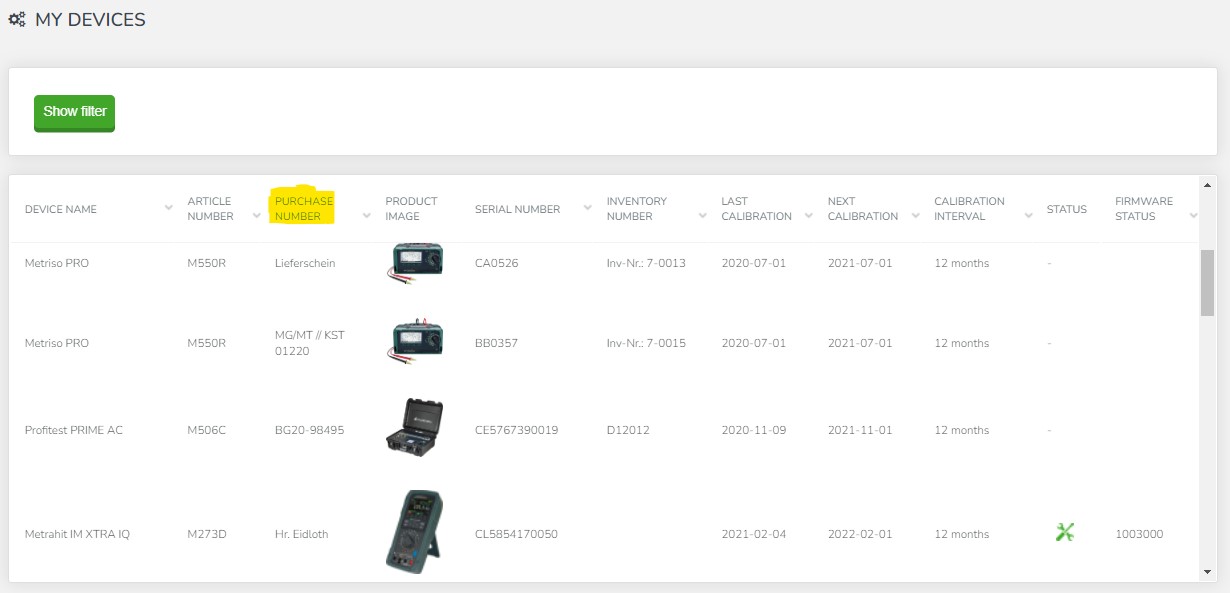
Task: Click the Show filter button
Action: pos(74,113)
